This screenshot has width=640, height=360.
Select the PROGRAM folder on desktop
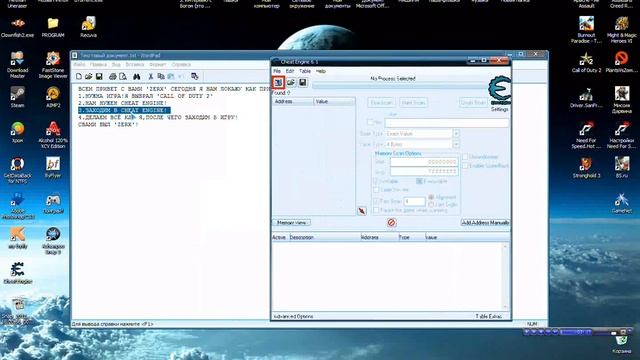point(53,27)
